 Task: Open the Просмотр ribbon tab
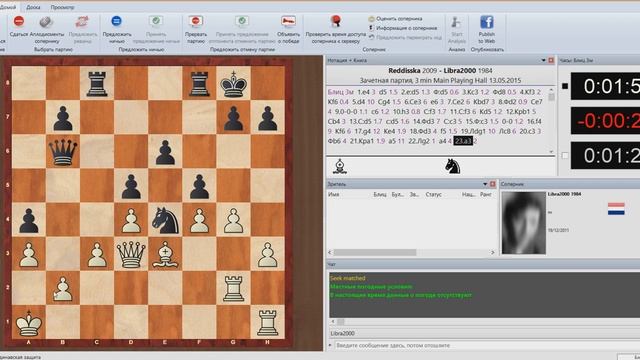point(62,7)
